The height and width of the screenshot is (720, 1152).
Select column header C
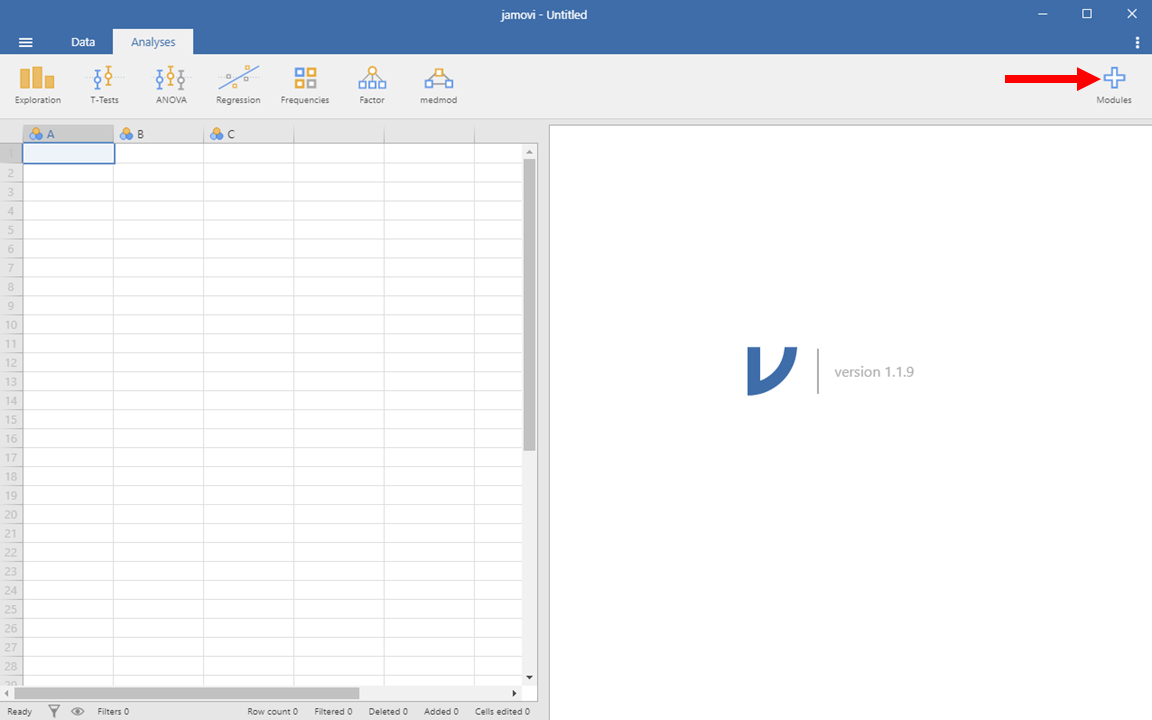click(248, 134)
